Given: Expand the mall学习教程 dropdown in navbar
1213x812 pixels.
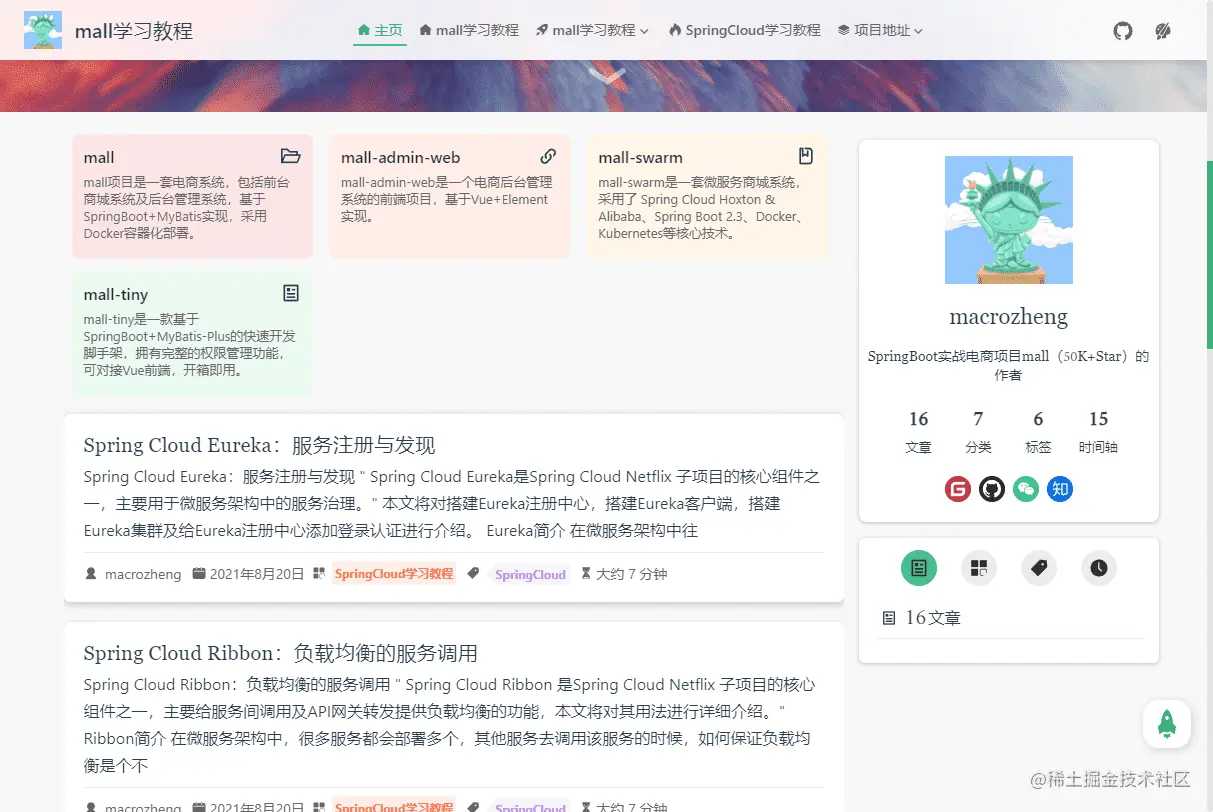Looking at the screenshot, I should (x=593, y=31).
